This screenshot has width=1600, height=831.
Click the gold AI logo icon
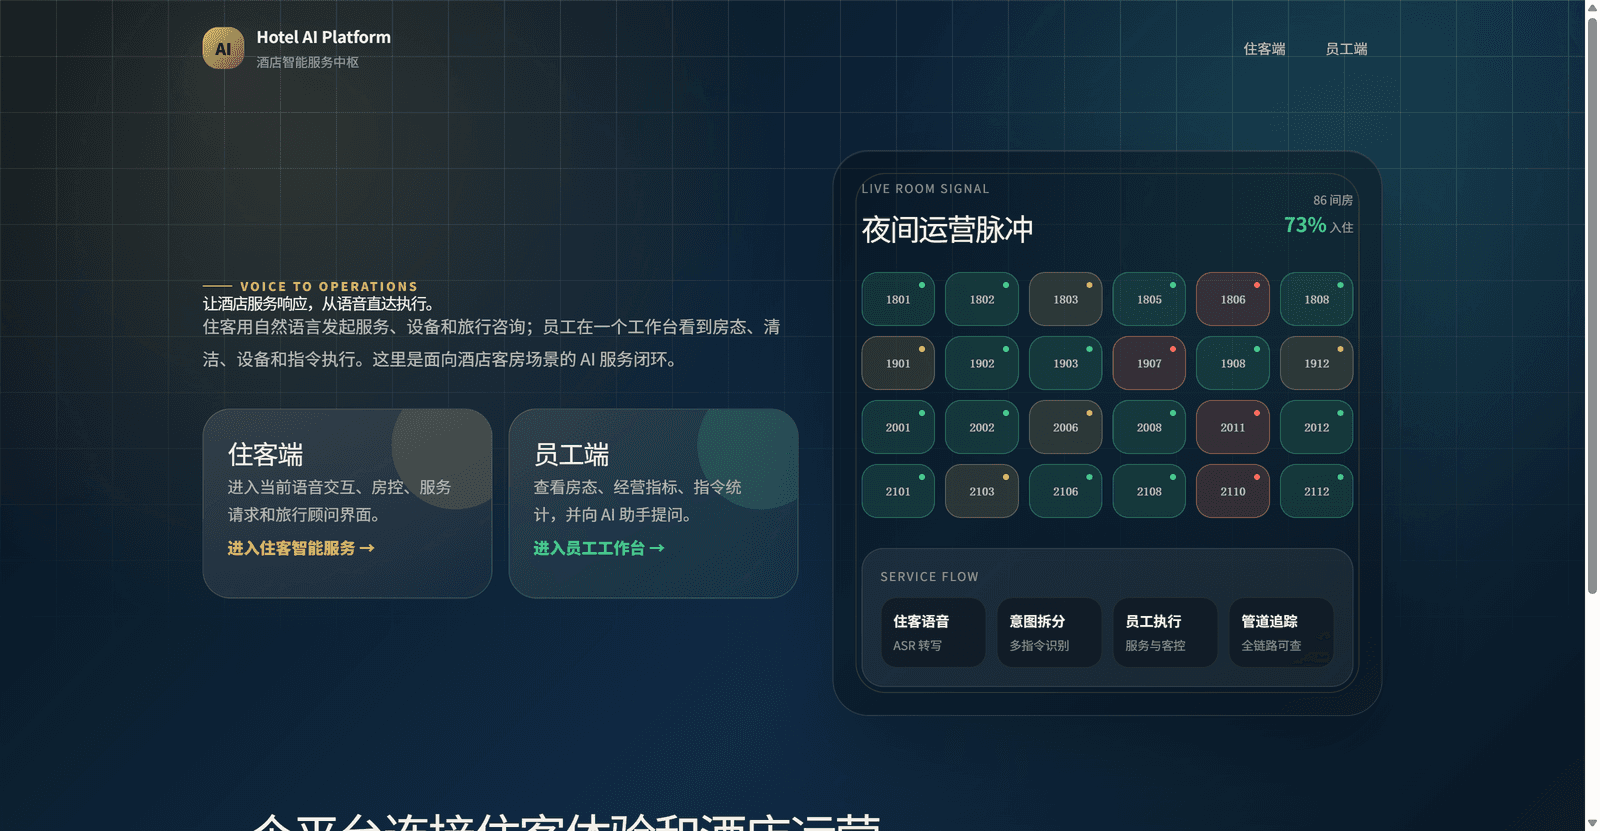[x=223, y=48]
